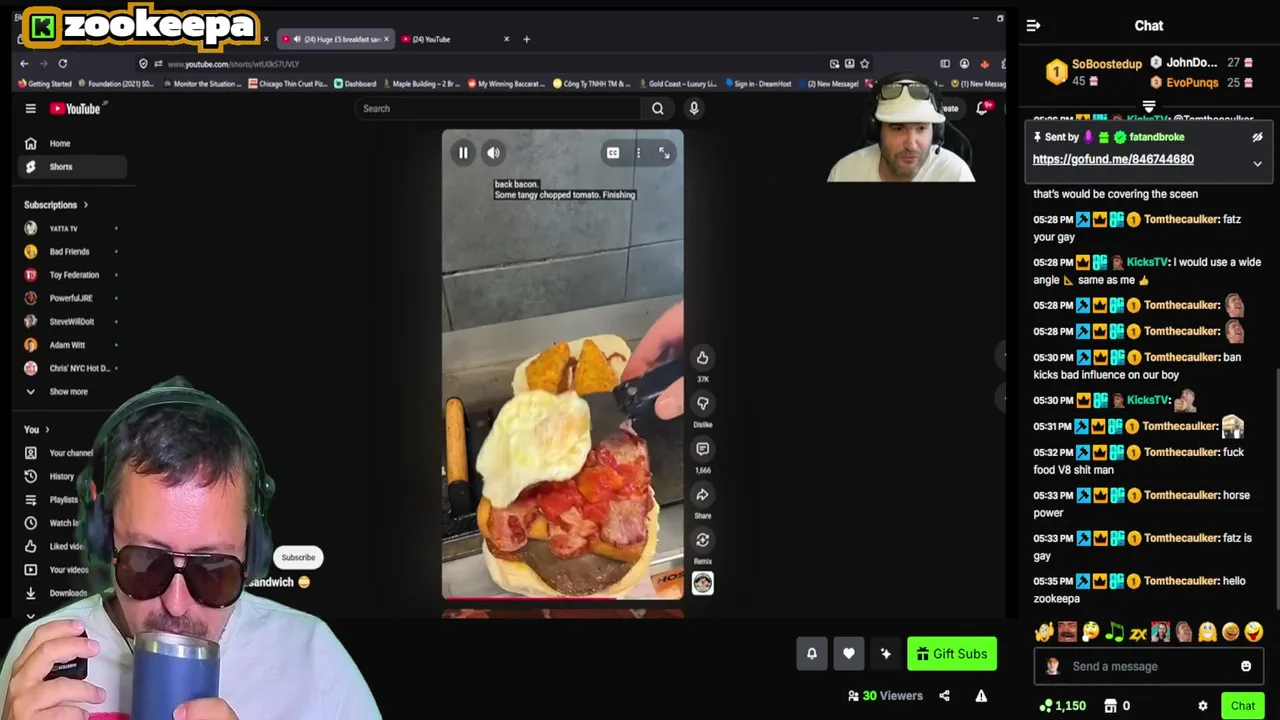Toggle closed captions on the Short
Image resolution: width=1280 pixels, height=720 pixels.
point(612,153)
